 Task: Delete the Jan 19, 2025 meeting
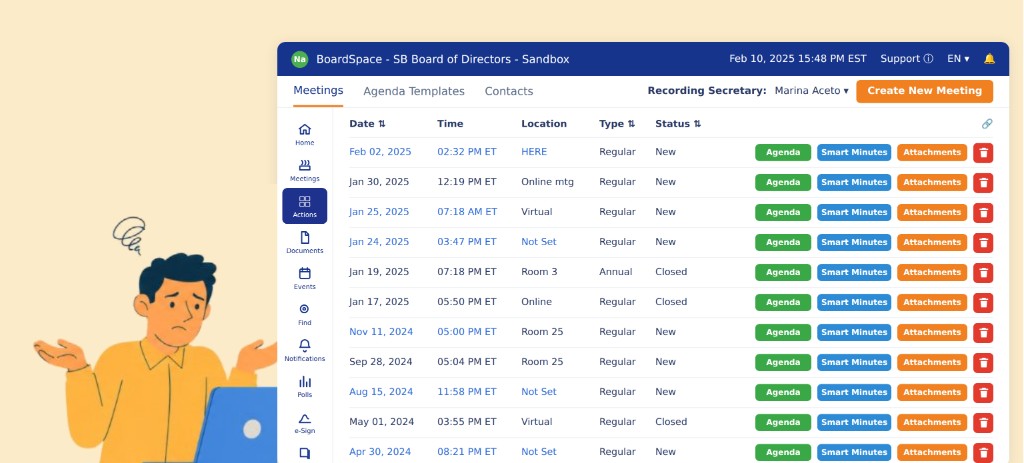click(x=983, y=272)
